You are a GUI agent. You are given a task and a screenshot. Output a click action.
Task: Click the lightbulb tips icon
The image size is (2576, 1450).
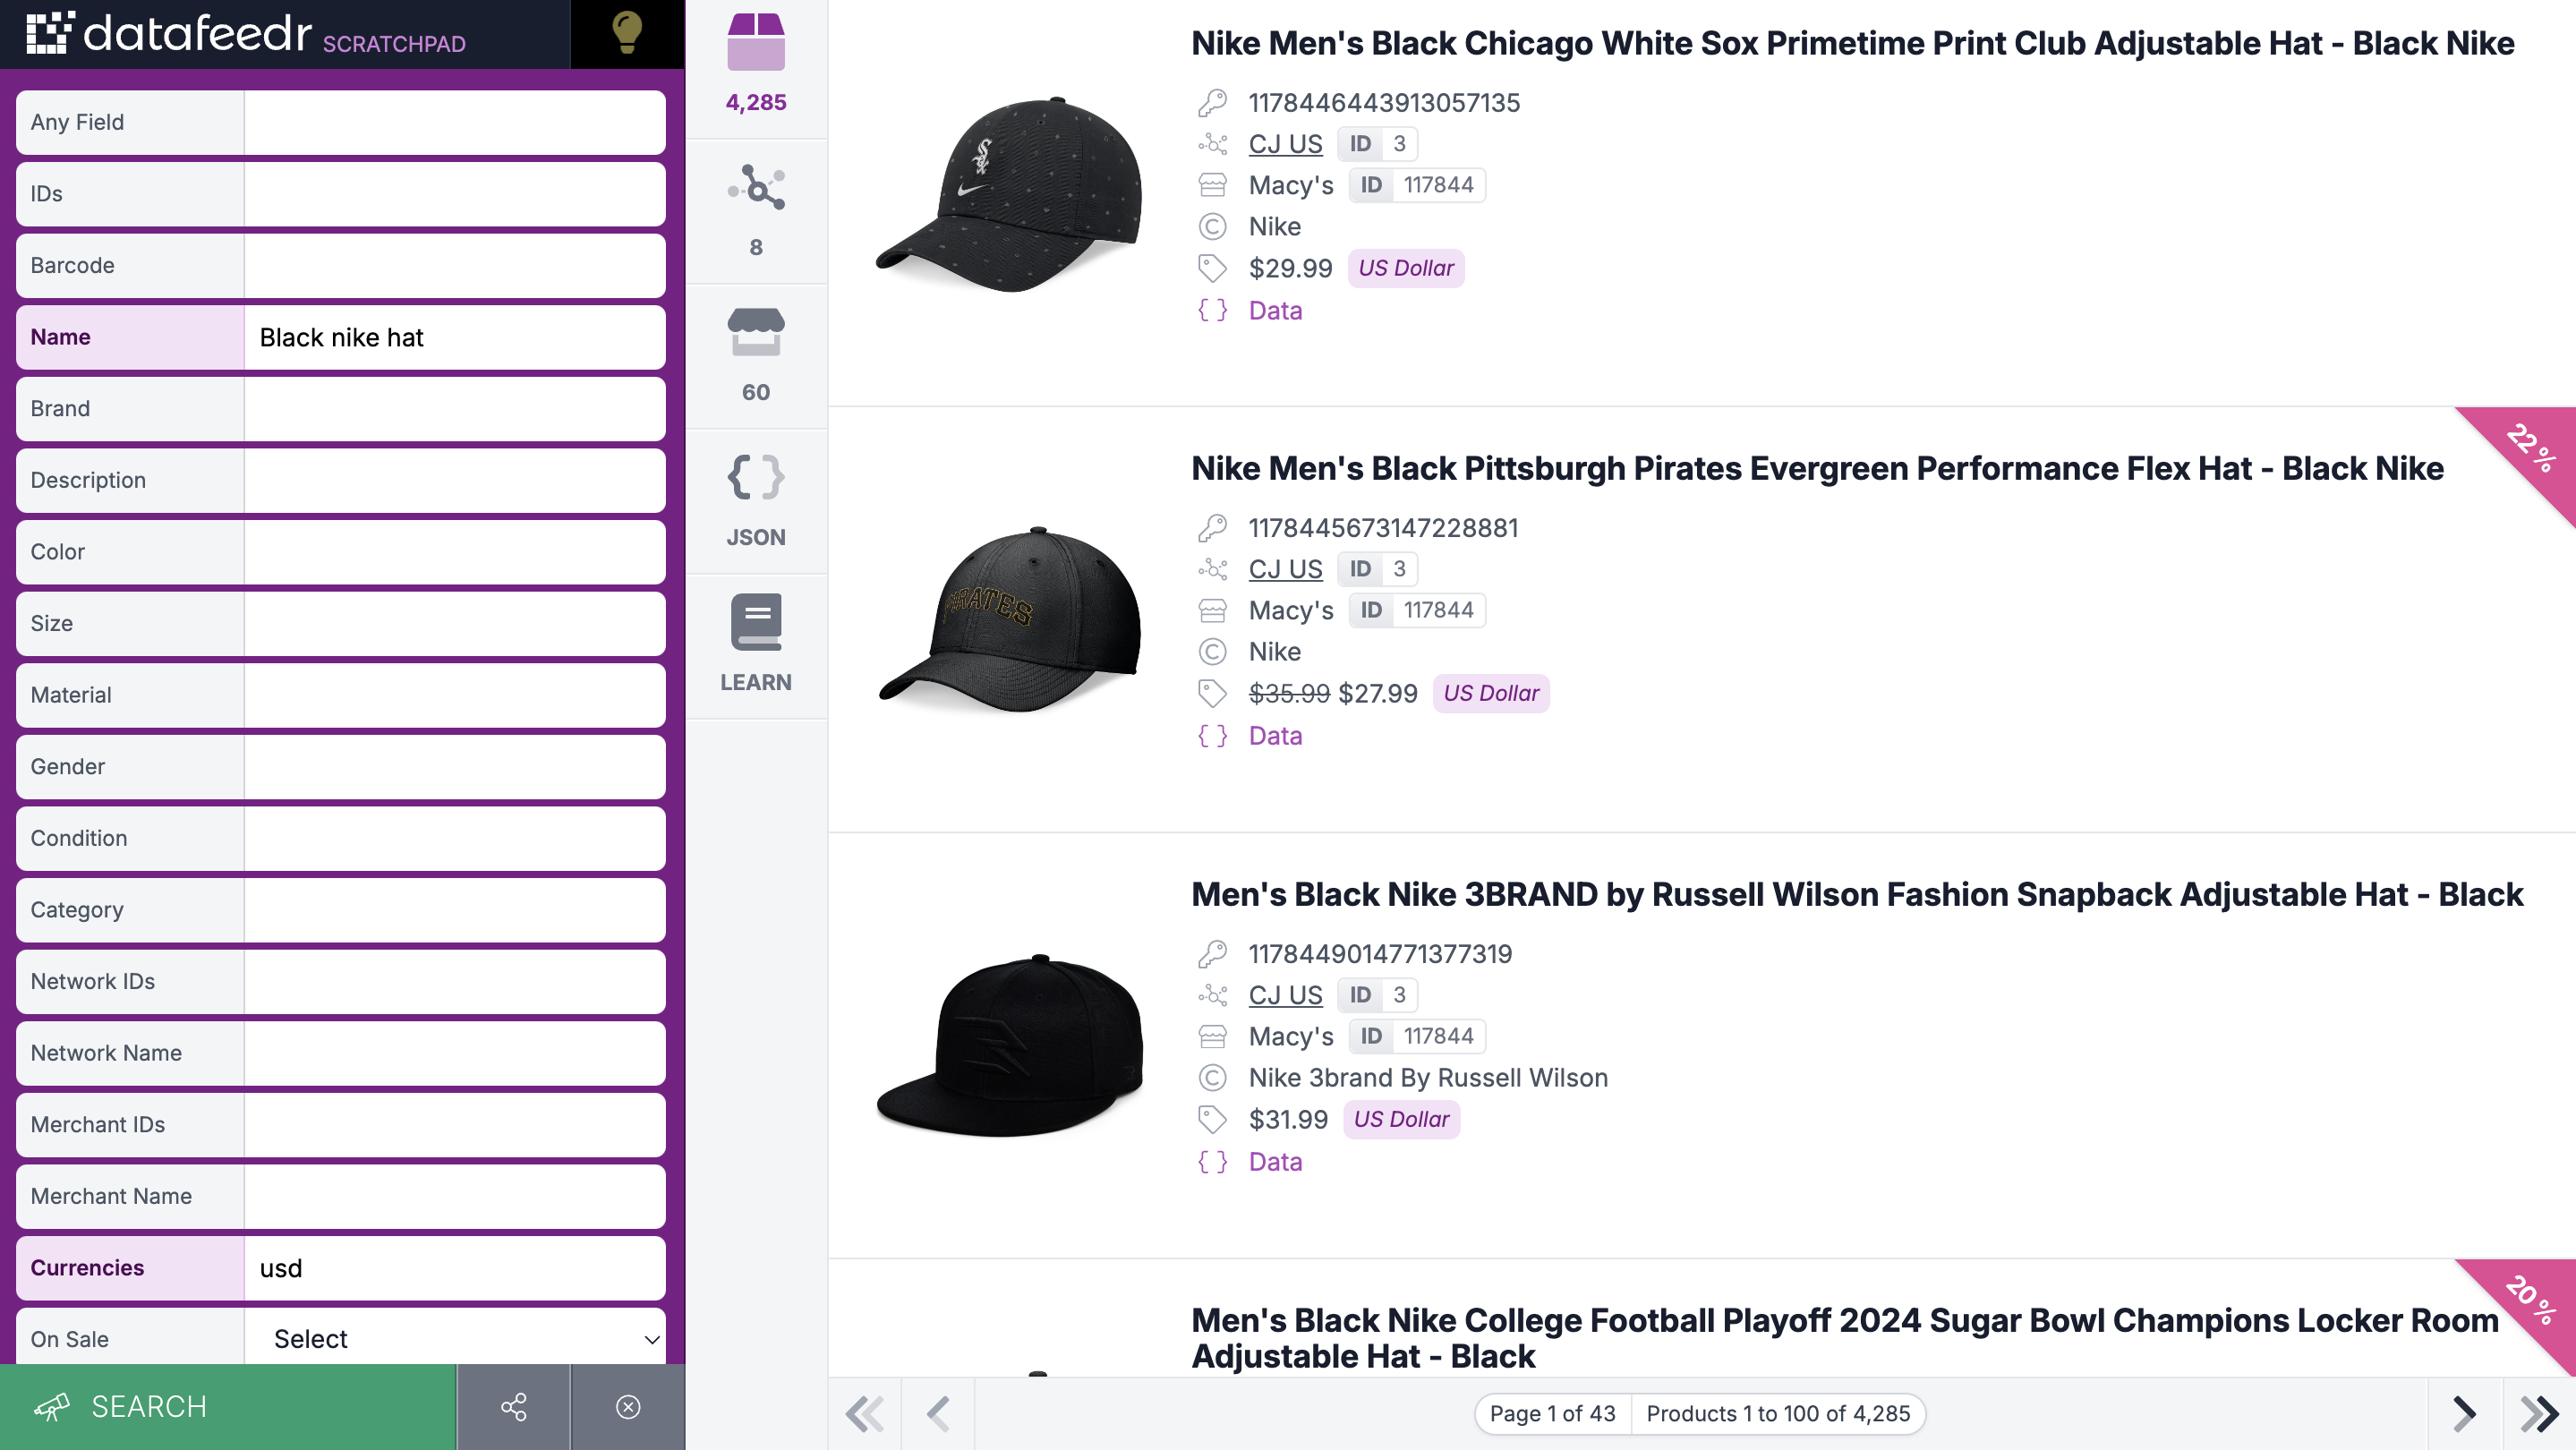click(627, 32)
